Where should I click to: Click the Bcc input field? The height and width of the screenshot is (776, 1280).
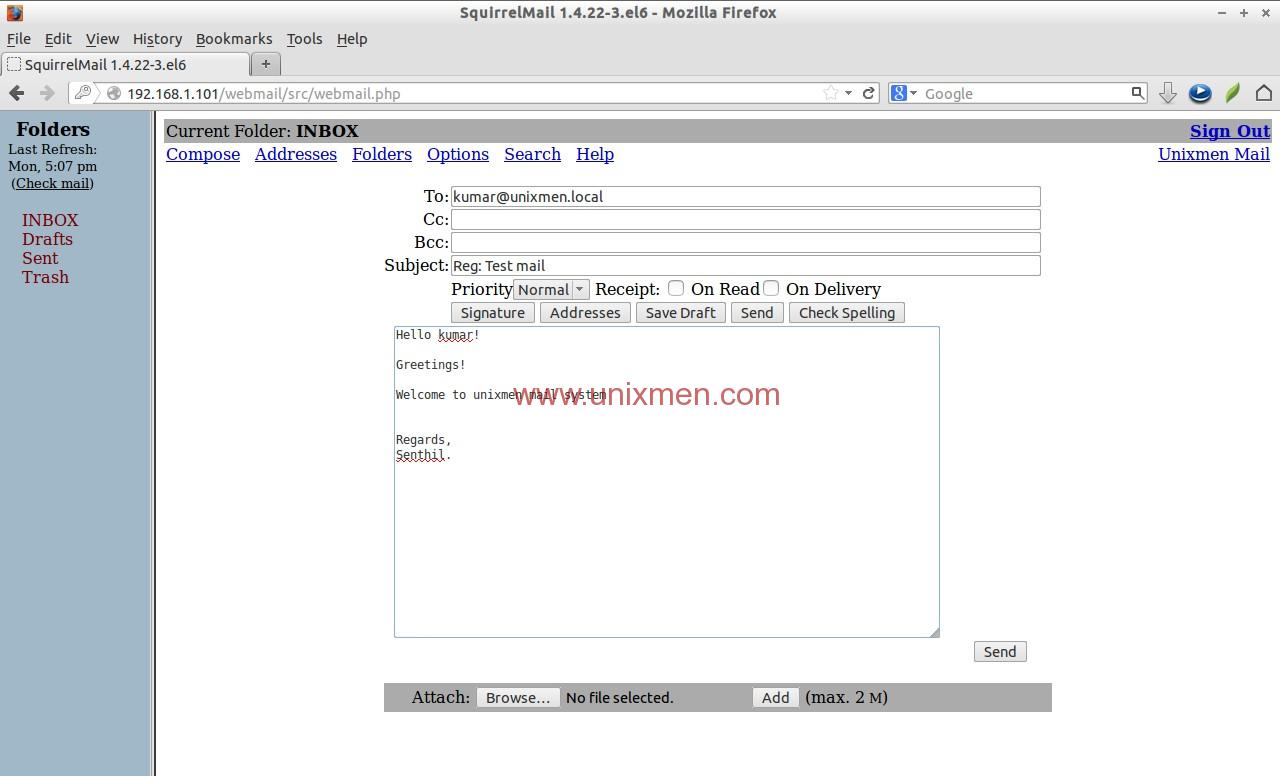pos(746,242)
